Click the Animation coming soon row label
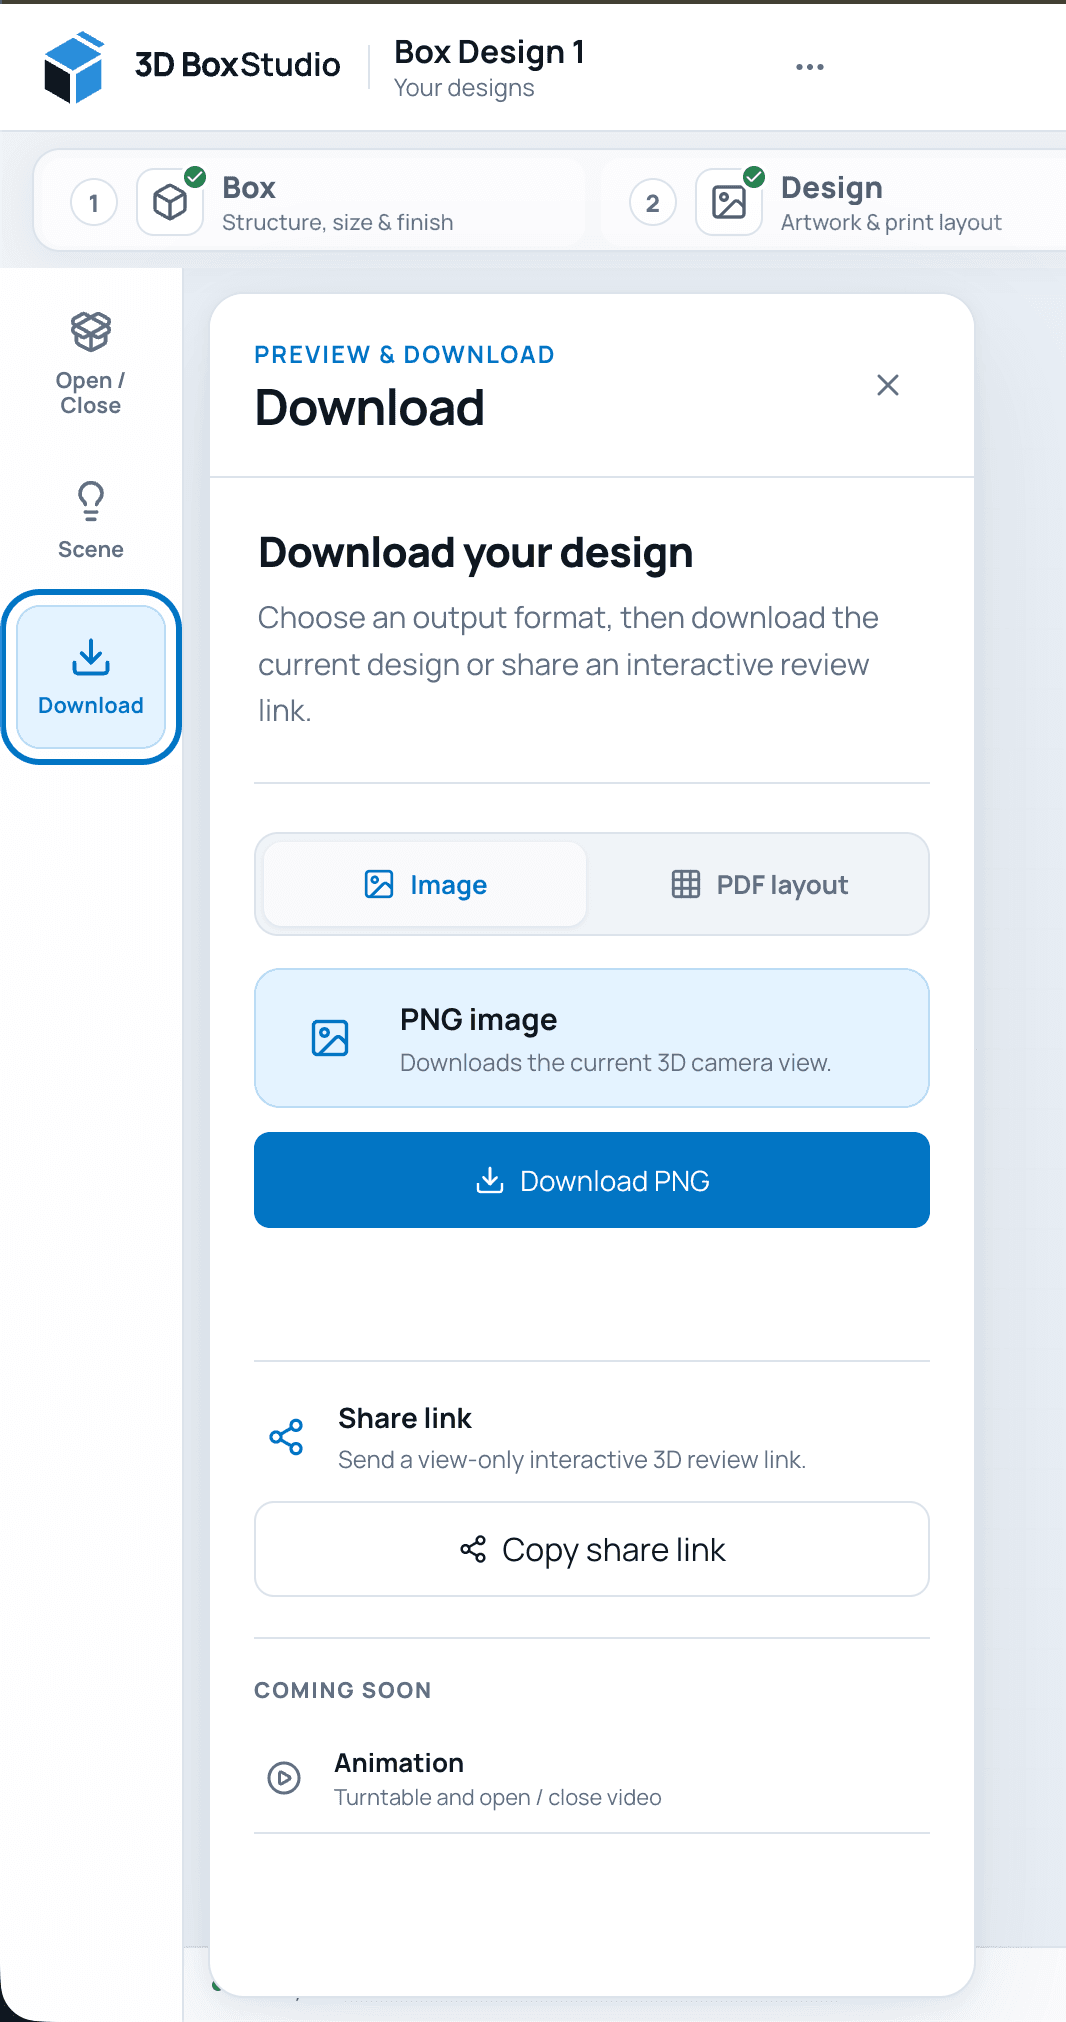The height and width of the screenshot is (2022, 1066). (x=399, y=1762)
